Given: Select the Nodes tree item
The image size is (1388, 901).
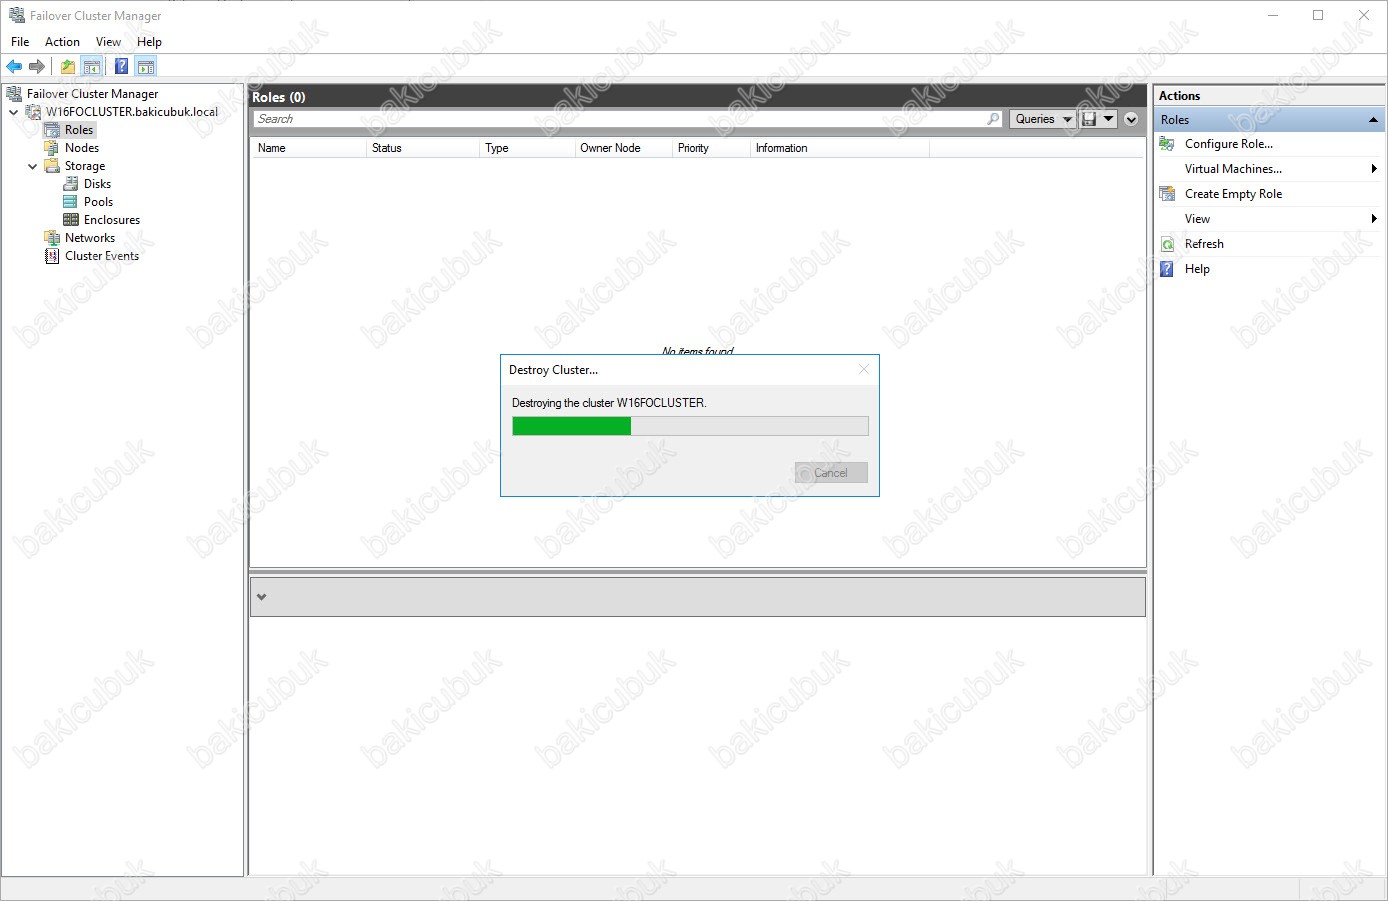Looking at the screenshot, I should pos(82,148).
